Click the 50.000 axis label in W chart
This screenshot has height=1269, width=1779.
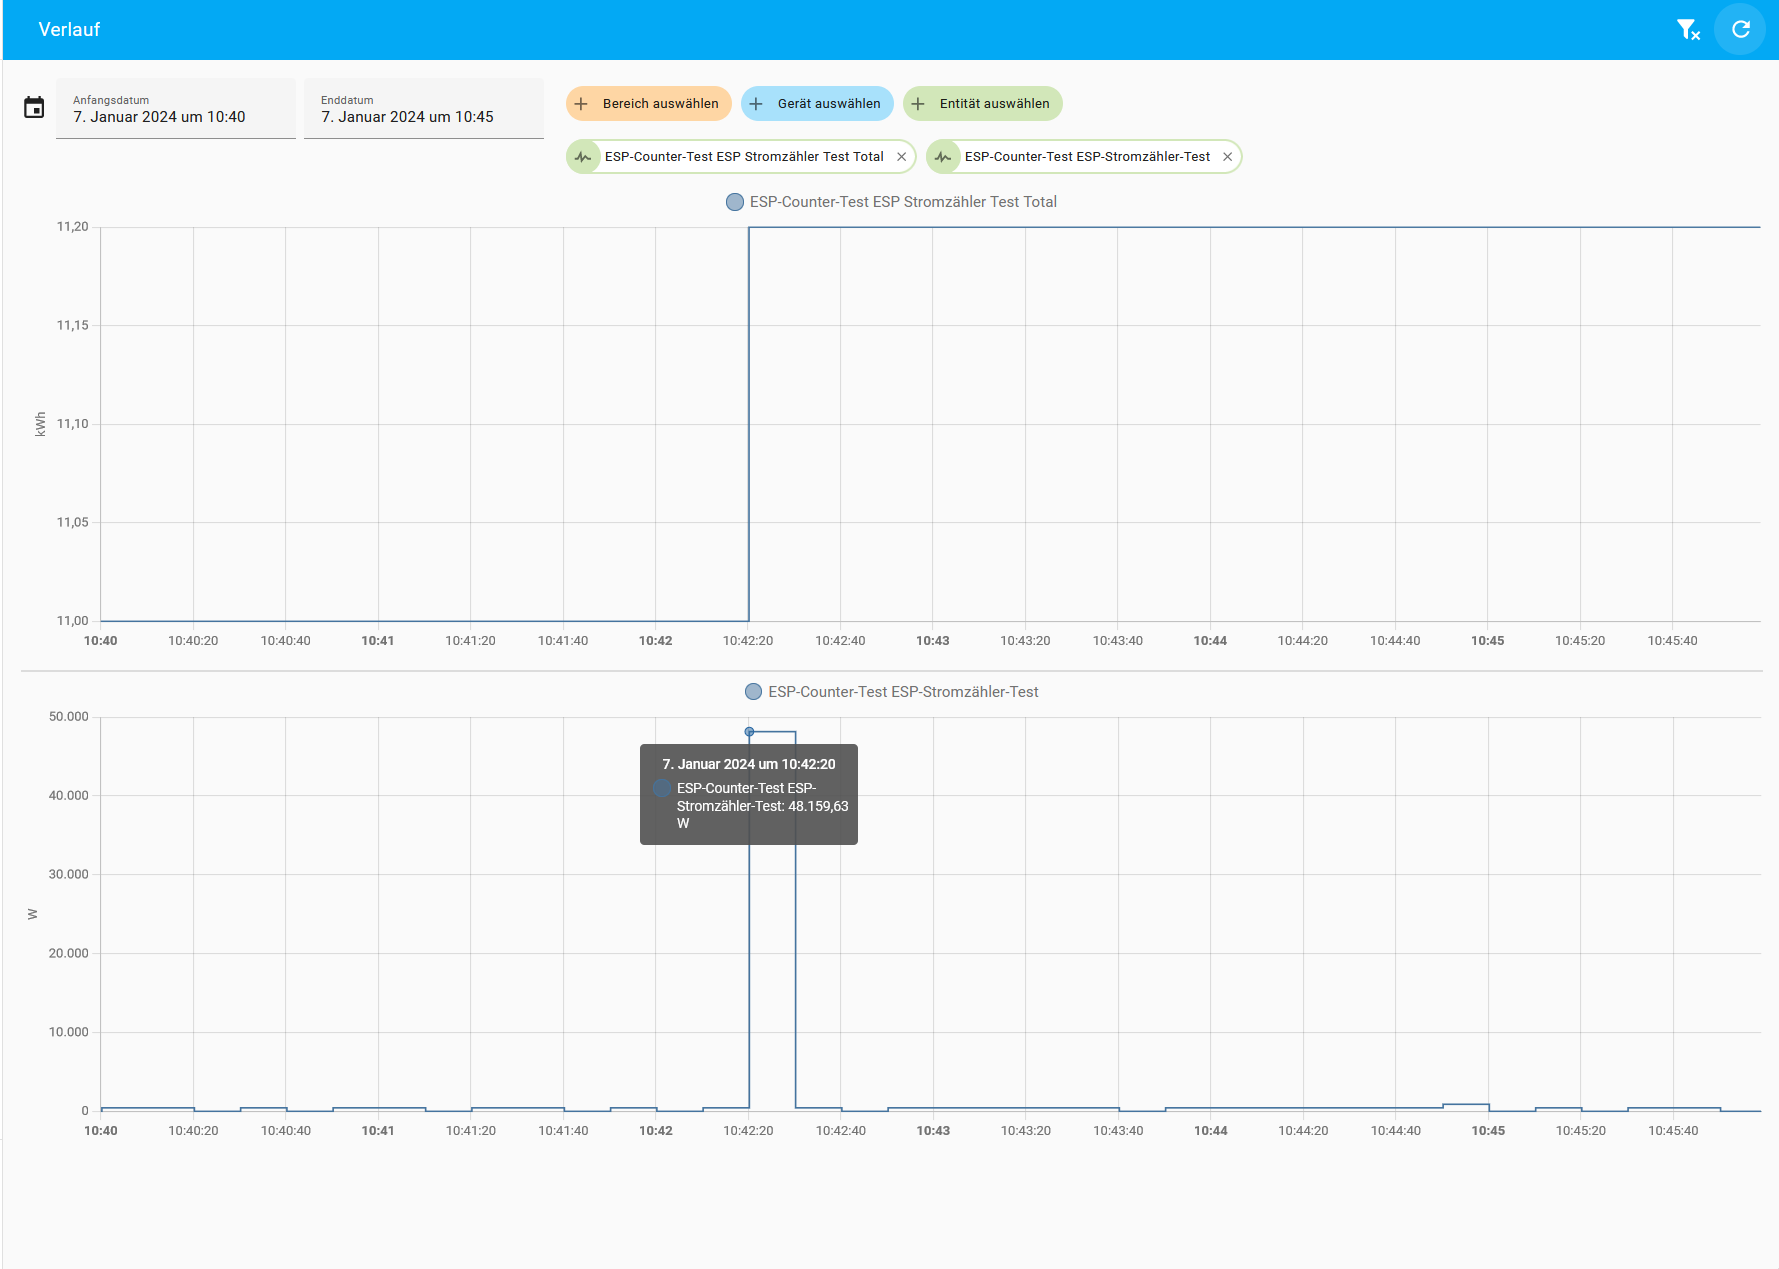pos(69,717)
